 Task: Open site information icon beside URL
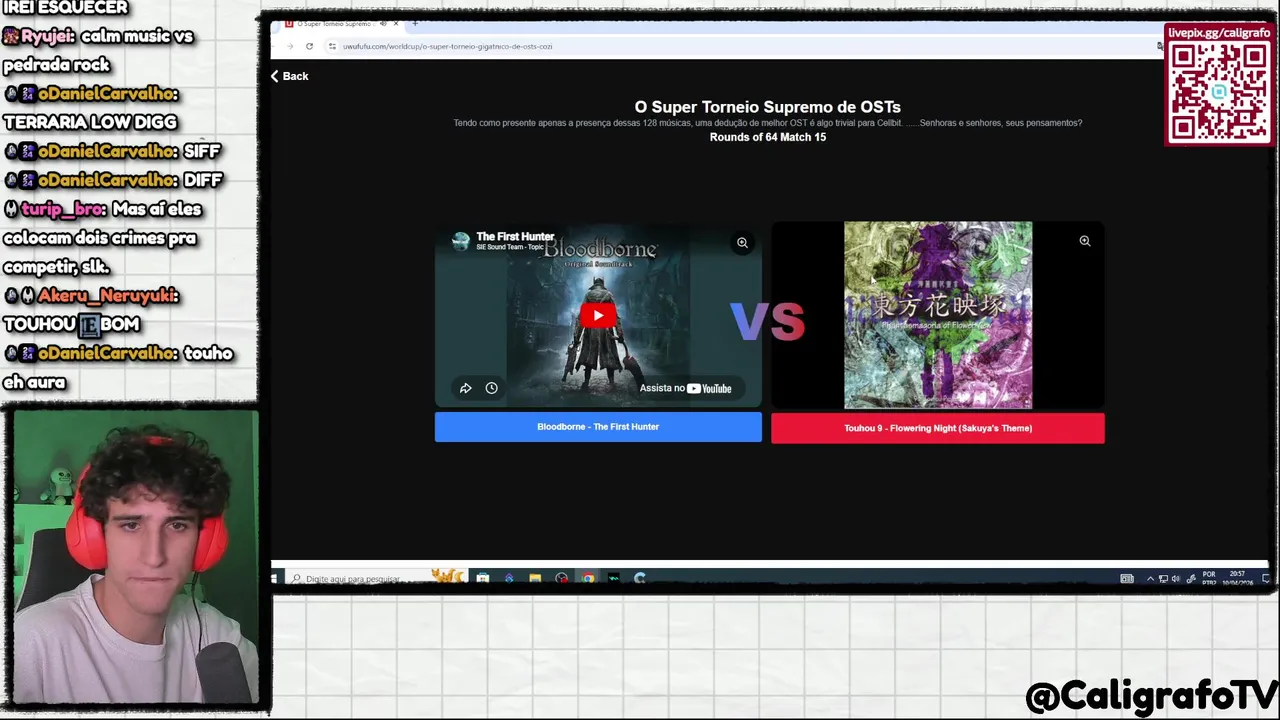[x=332, y=46]
